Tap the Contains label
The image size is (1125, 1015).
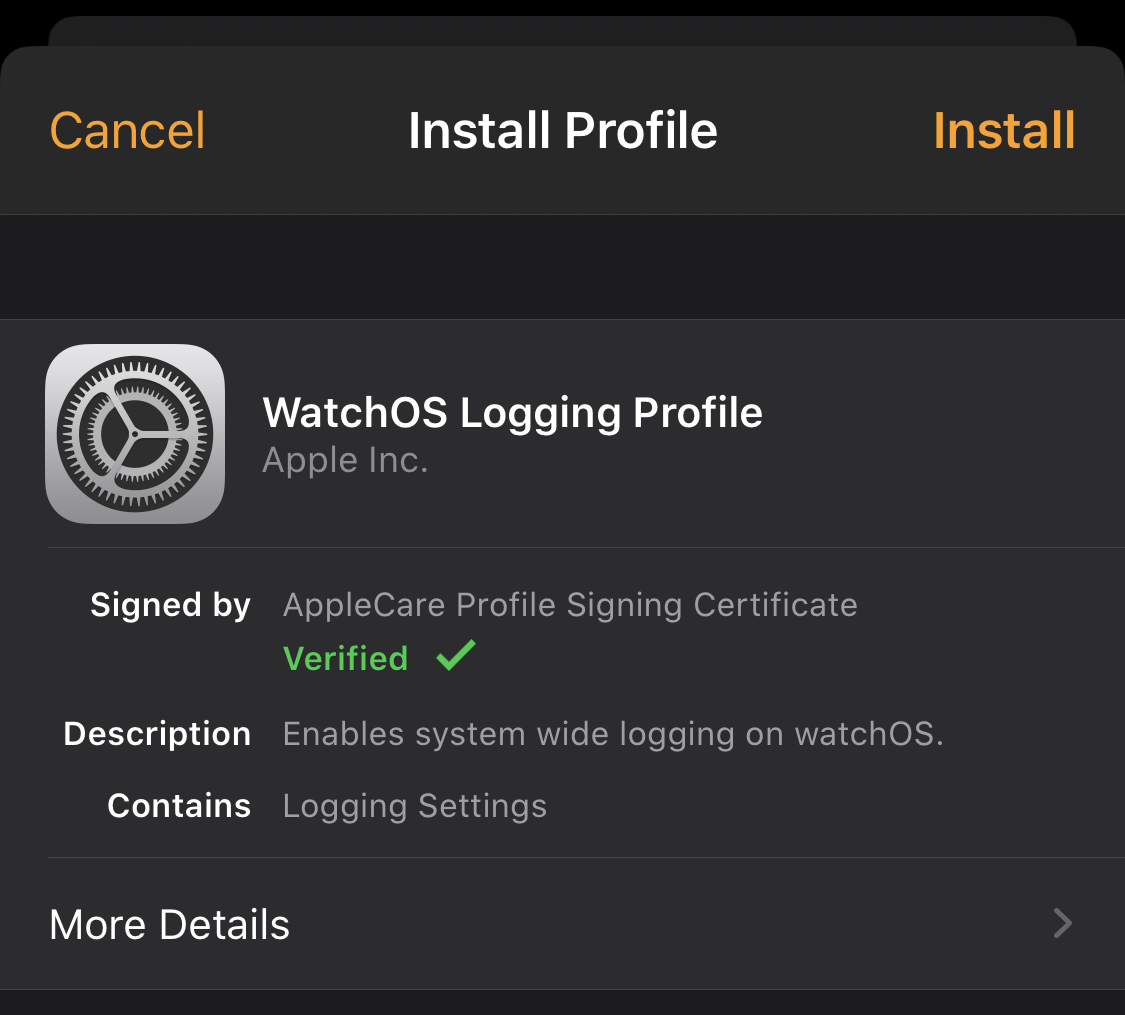click(179, 806)
